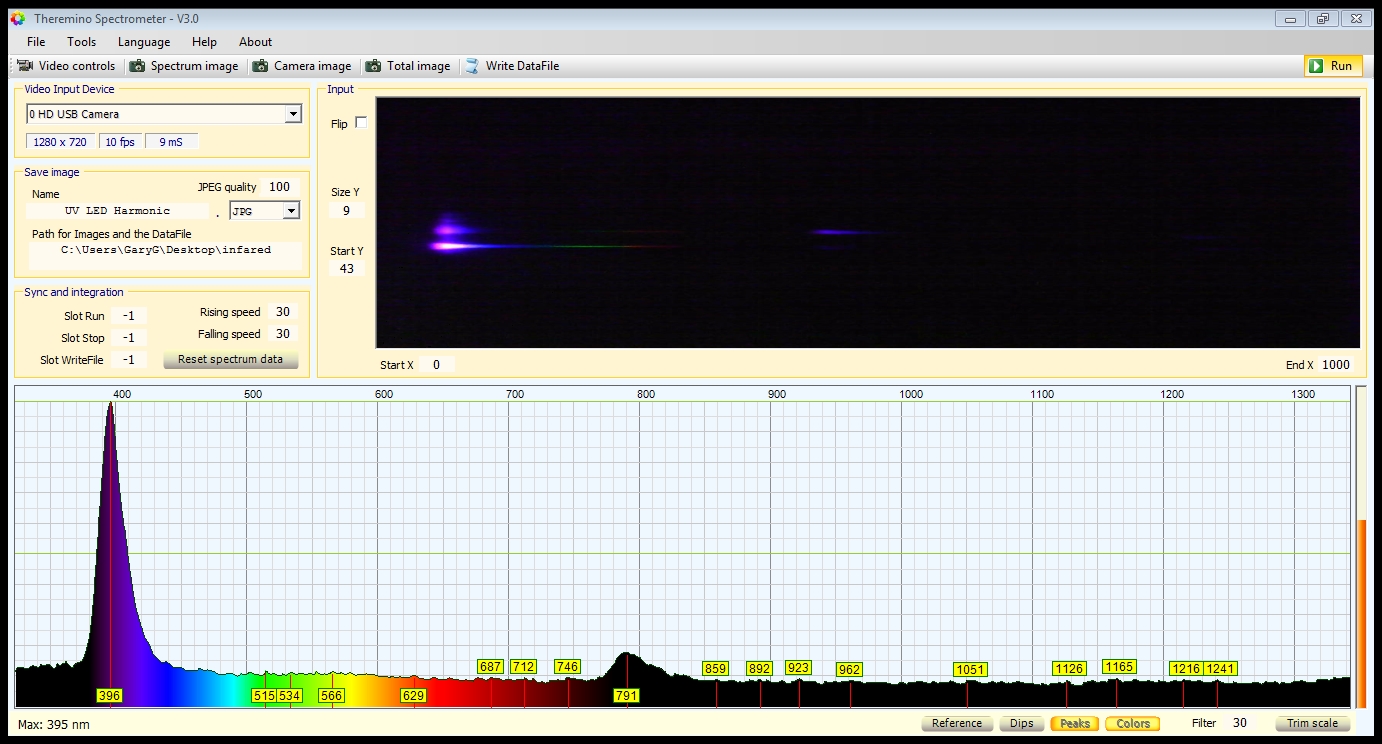Enable the Dips toggle button

[x=1021, y=723]
